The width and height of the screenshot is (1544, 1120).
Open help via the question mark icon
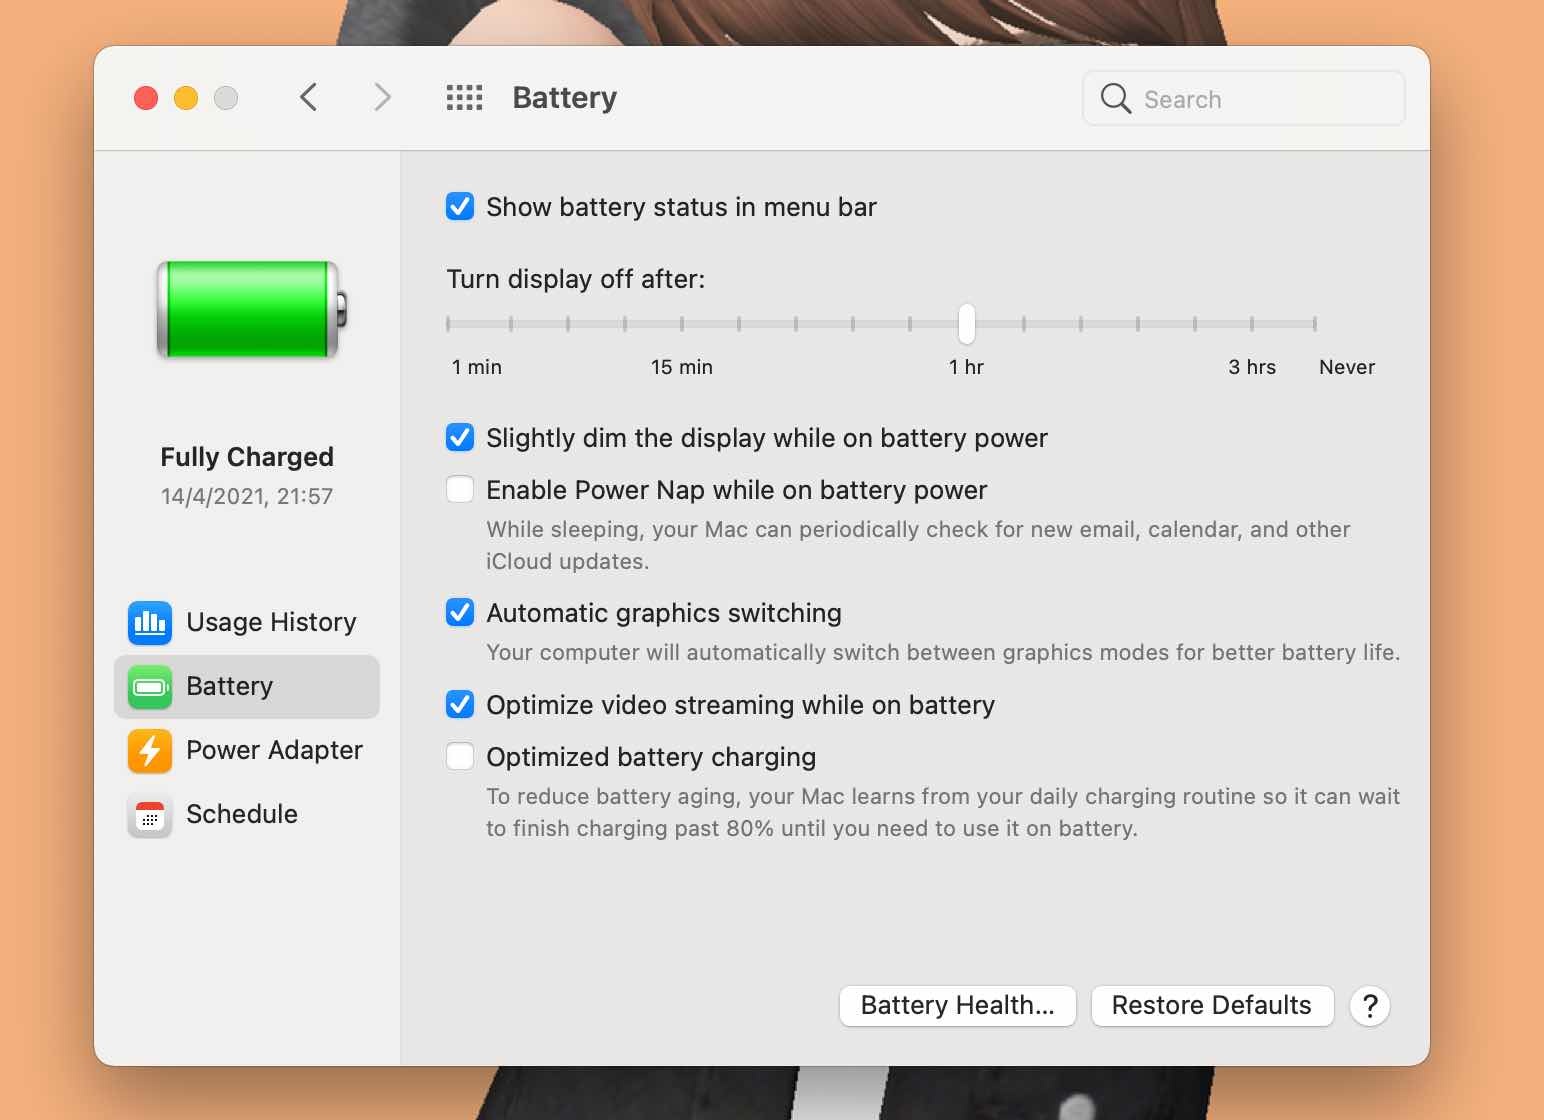pos(1369,1006)
